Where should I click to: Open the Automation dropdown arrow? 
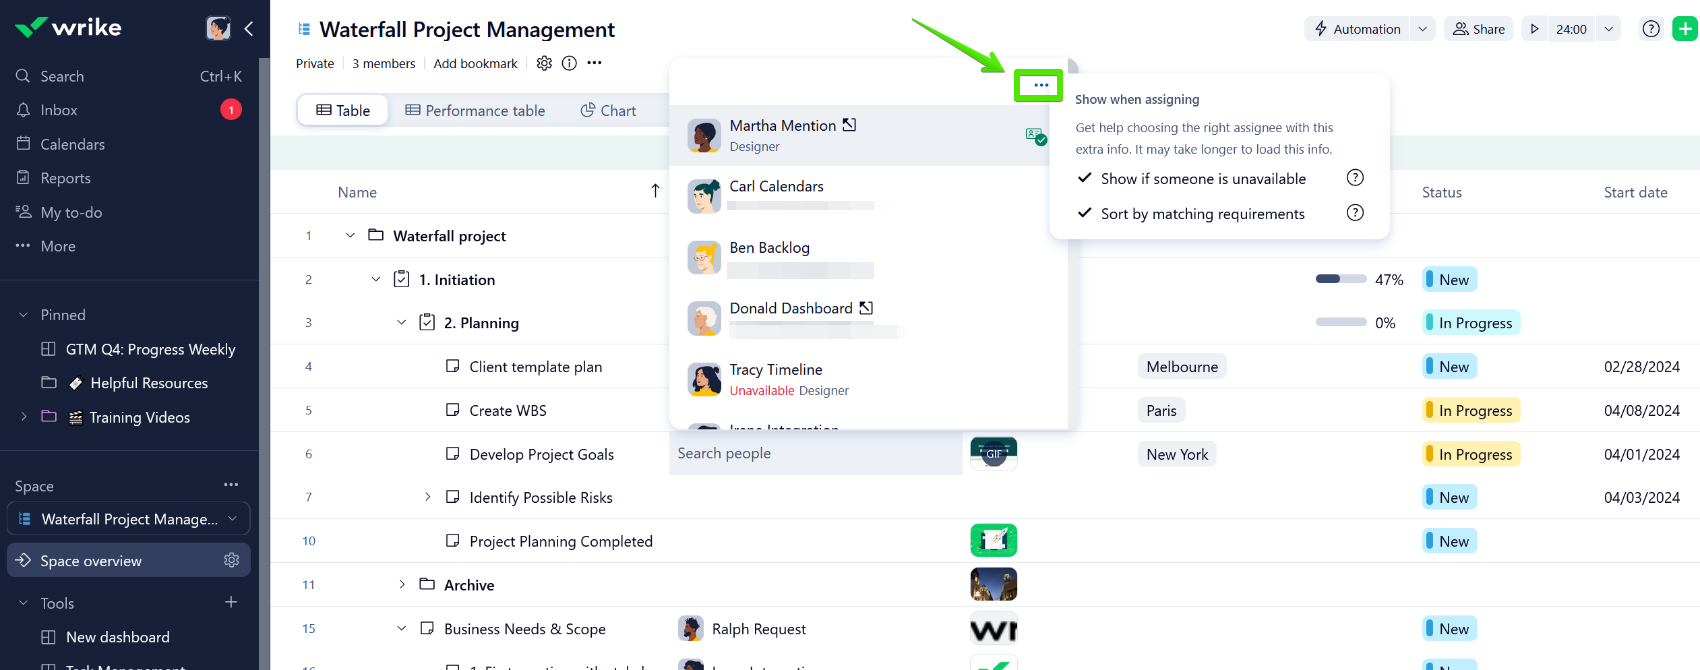[x=1422, y=29]
